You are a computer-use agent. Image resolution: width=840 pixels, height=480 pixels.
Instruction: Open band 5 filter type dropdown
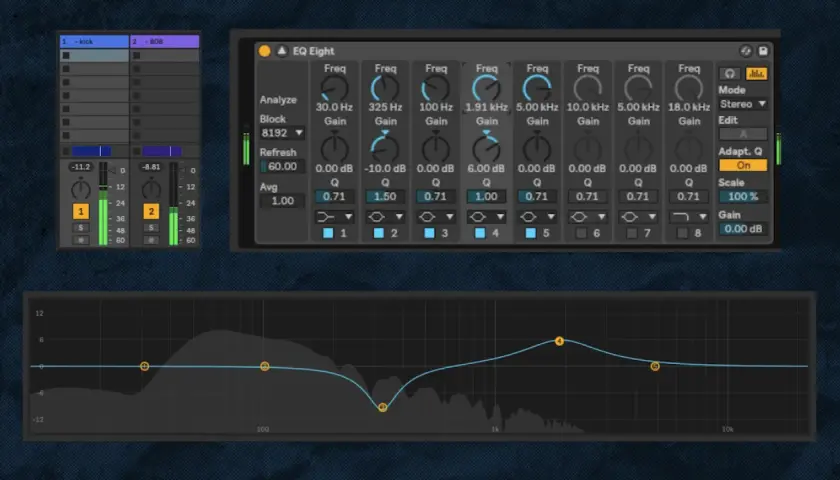(537, 216)
